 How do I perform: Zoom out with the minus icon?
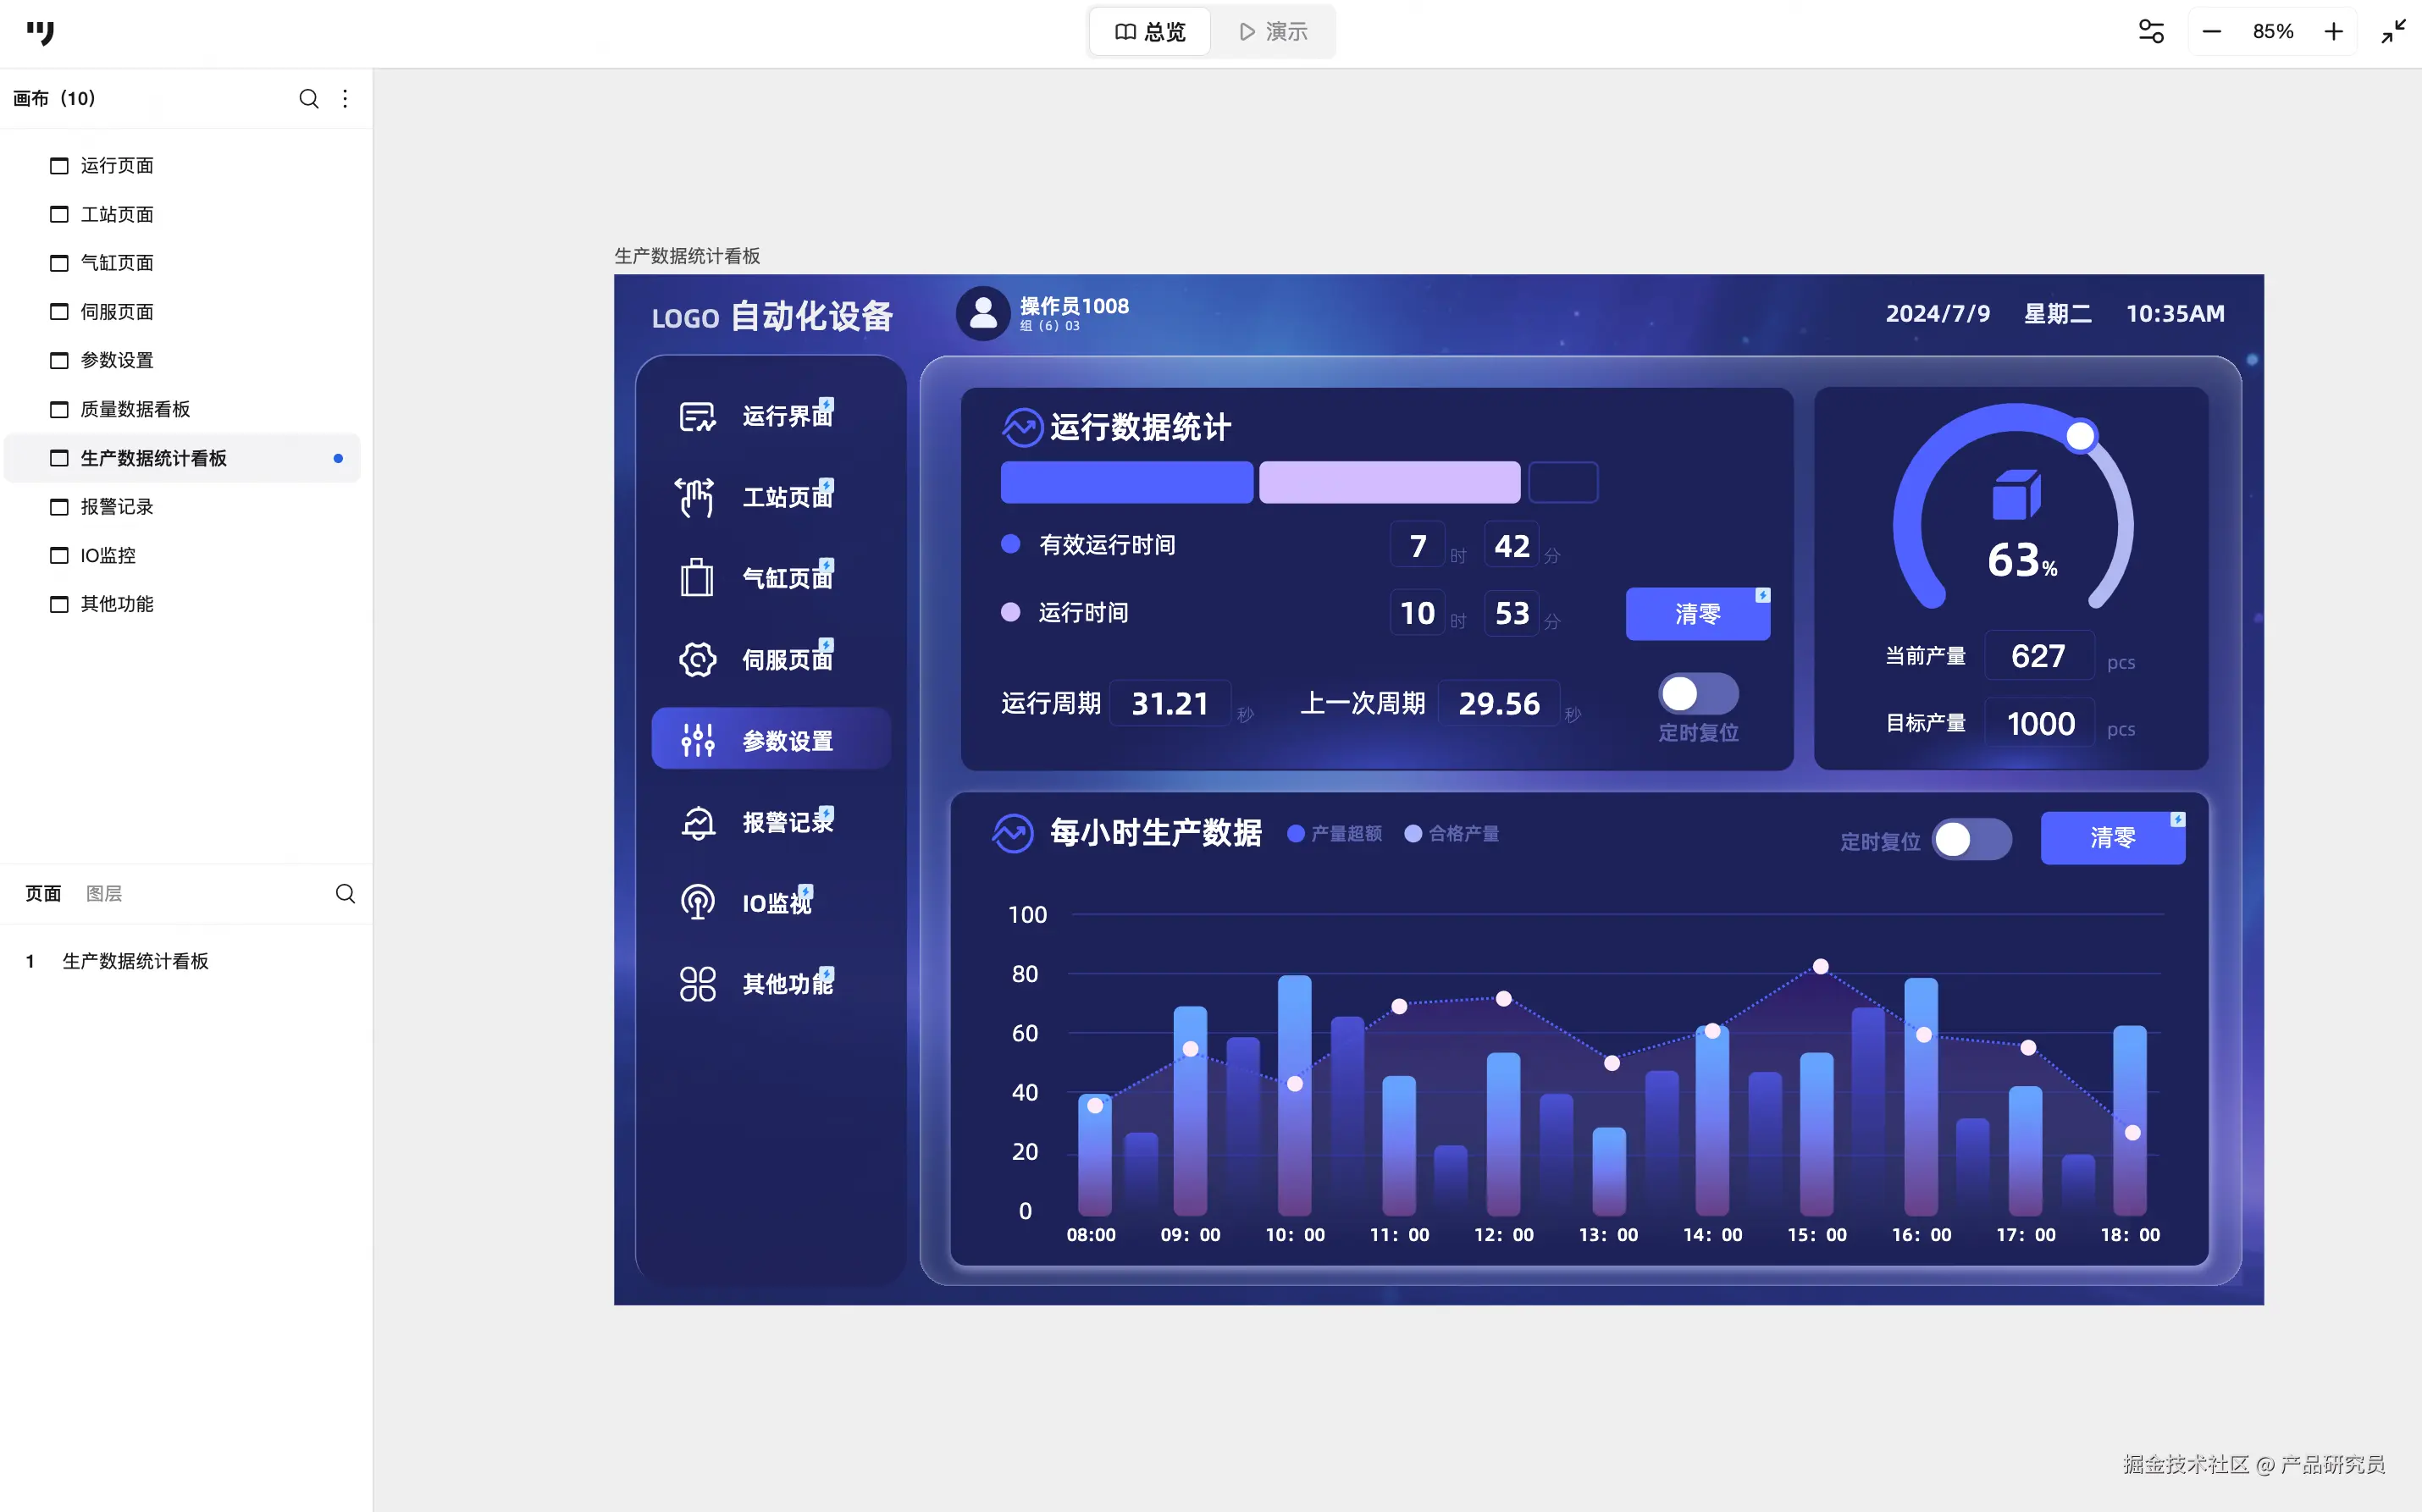point(2211,31)
